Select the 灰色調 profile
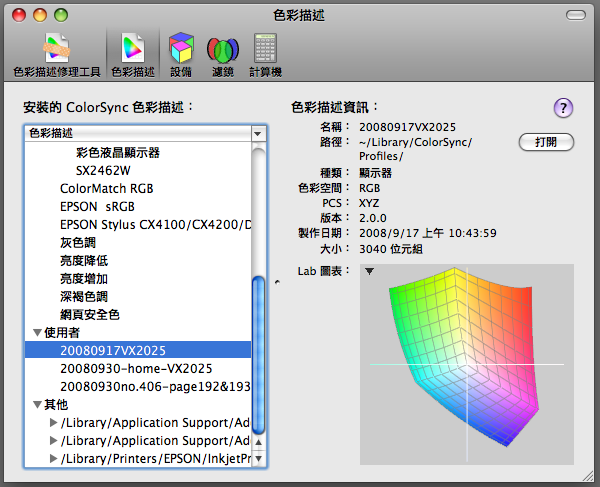Image resolution: width=600 pixels, height=487 pixels. coord(78,243)
